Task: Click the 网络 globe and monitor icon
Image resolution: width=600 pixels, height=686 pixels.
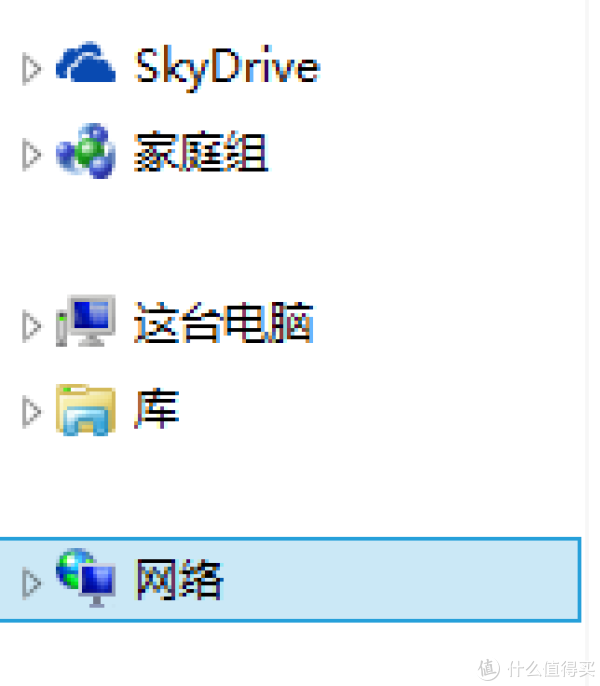Action: point(86,578)
